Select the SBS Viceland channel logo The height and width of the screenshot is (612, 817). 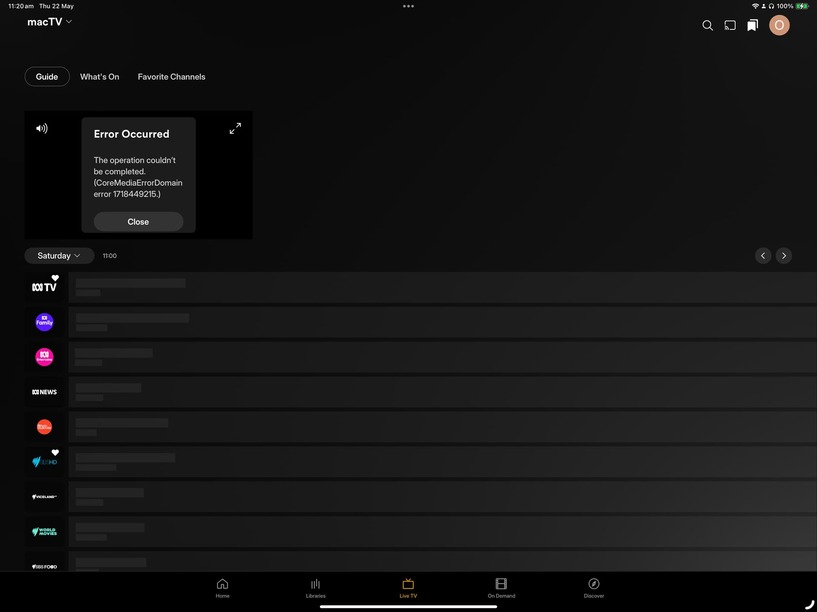[x=44, y=496]
